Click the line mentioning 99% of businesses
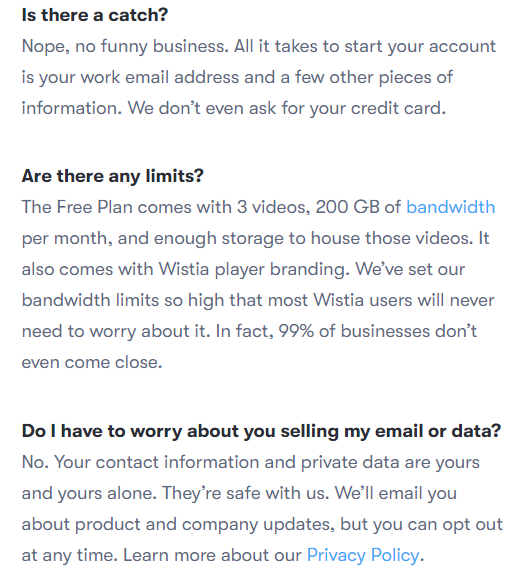The image size is (525, 579). [x=250, y=331]
